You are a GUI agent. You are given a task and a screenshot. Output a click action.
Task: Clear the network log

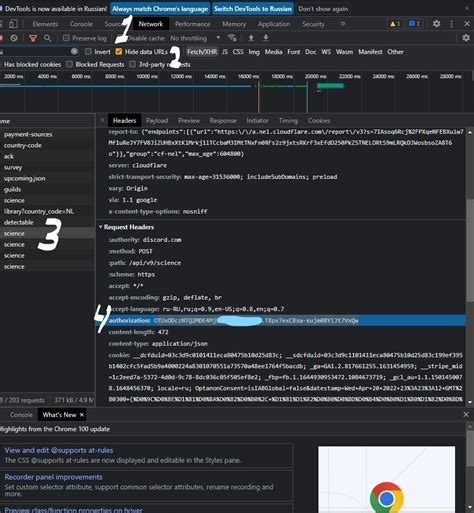(14, 38)
